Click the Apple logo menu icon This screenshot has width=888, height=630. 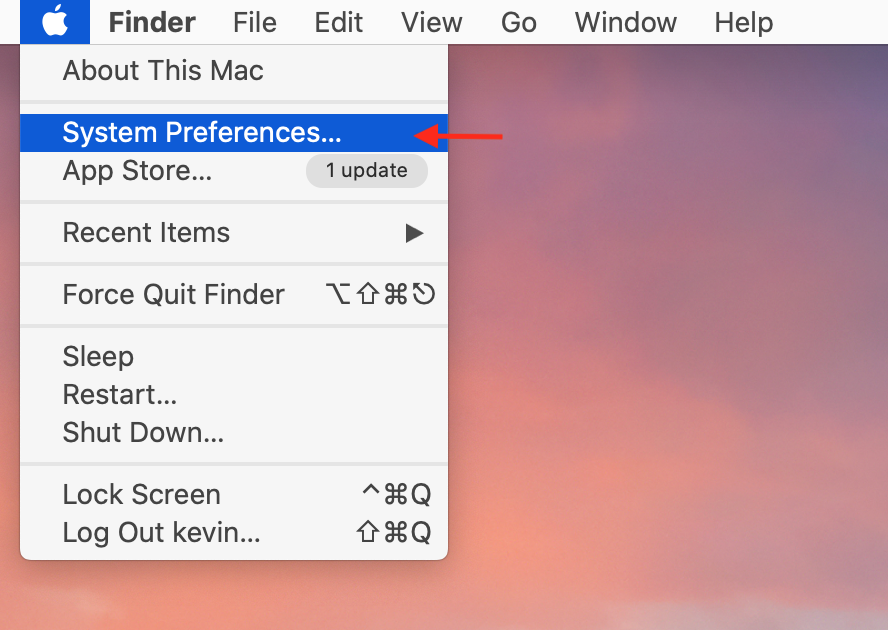point(55,21)
